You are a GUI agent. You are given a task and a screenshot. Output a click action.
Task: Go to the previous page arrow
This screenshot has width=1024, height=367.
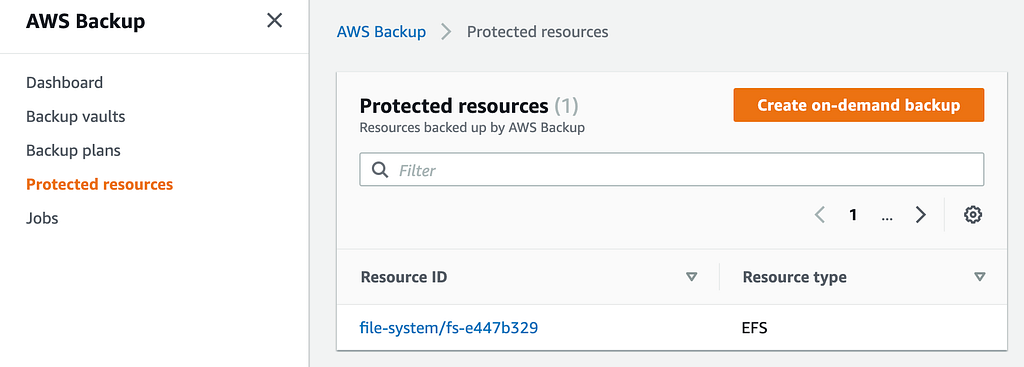[x=820, y=215]
